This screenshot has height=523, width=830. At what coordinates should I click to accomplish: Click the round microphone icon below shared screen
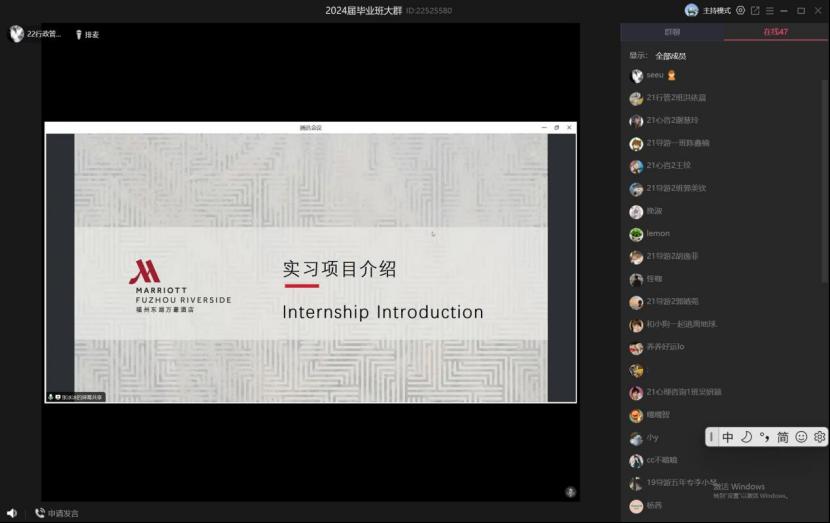pyautogui.click(x=570, y=492)
